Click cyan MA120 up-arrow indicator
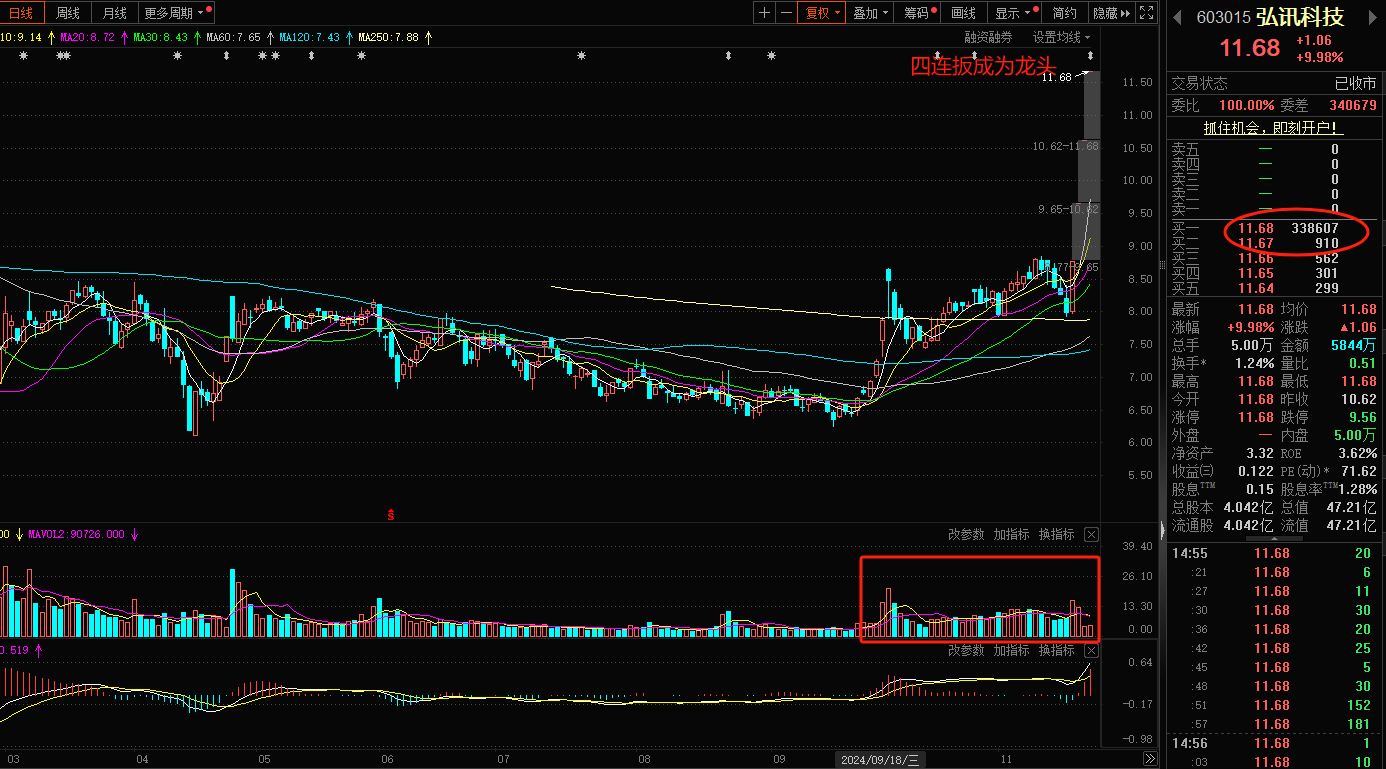Image resolution: width=1386 pixels, height=769 pixels. pos(347,37)
